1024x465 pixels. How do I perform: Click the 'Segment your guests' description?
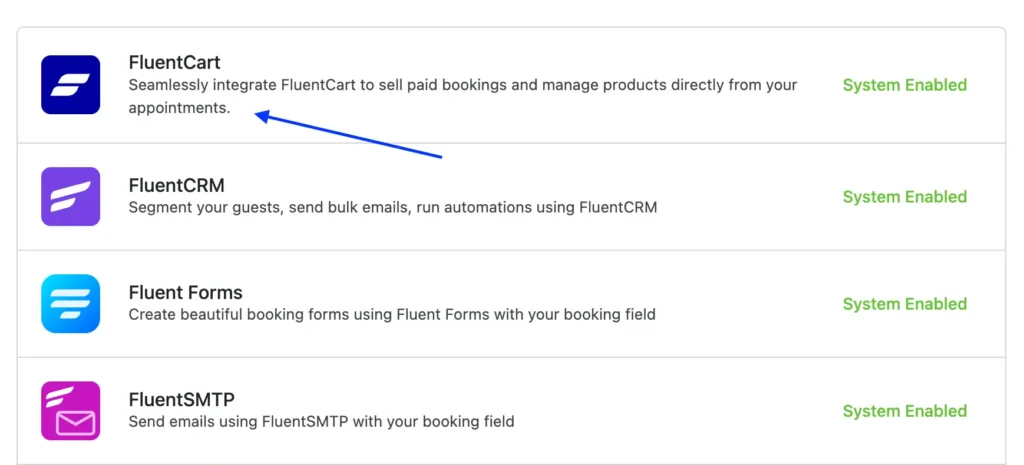(392, 208)
